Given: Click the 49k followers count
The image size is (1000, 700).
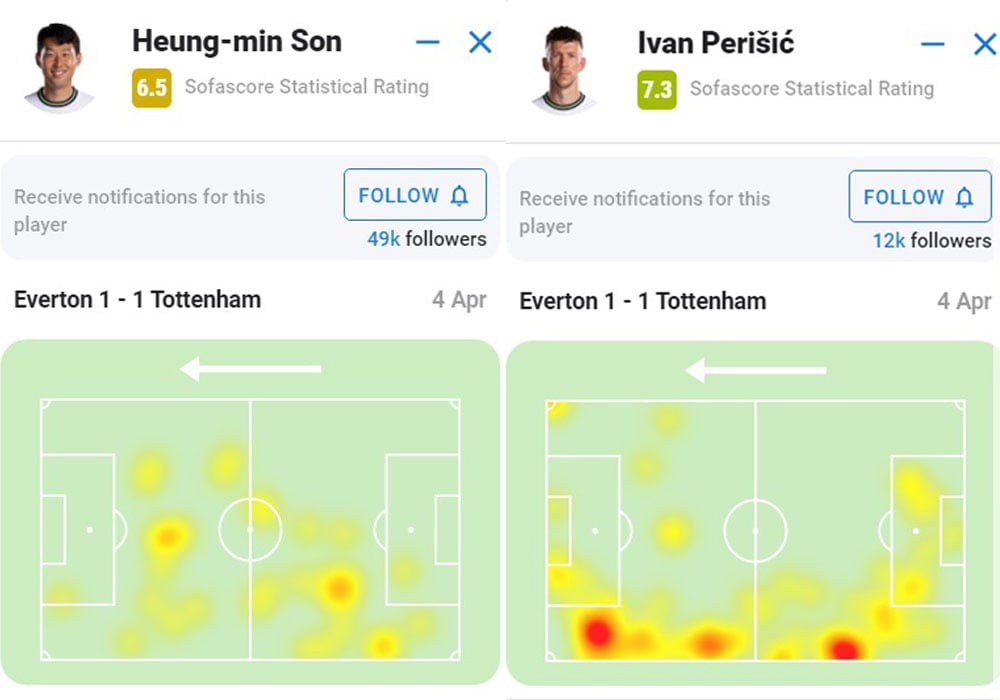Looking at the screenshot, I should tap(427, 239).
